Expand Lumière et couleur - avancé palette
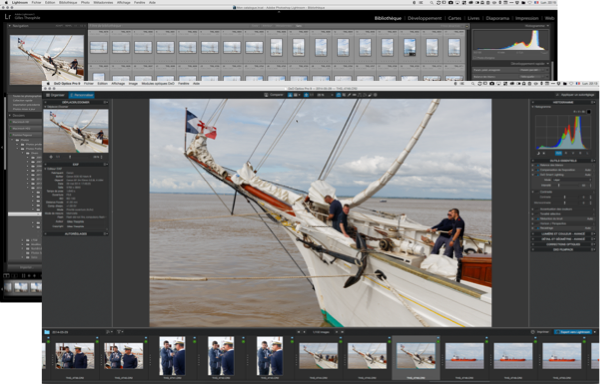600x384 pixels. 563,234
